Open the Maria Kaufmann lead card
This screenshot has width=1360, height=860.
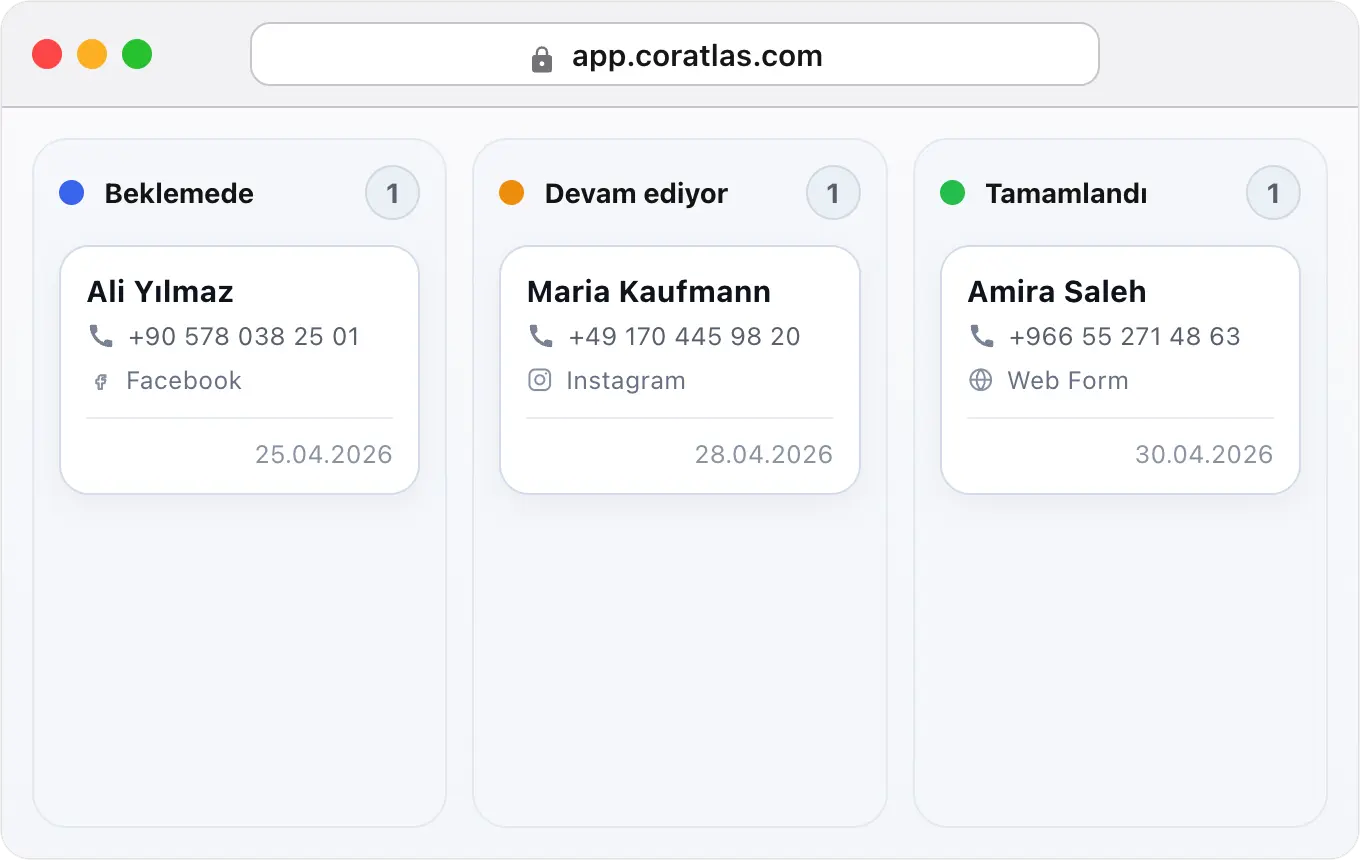[680, 370]
